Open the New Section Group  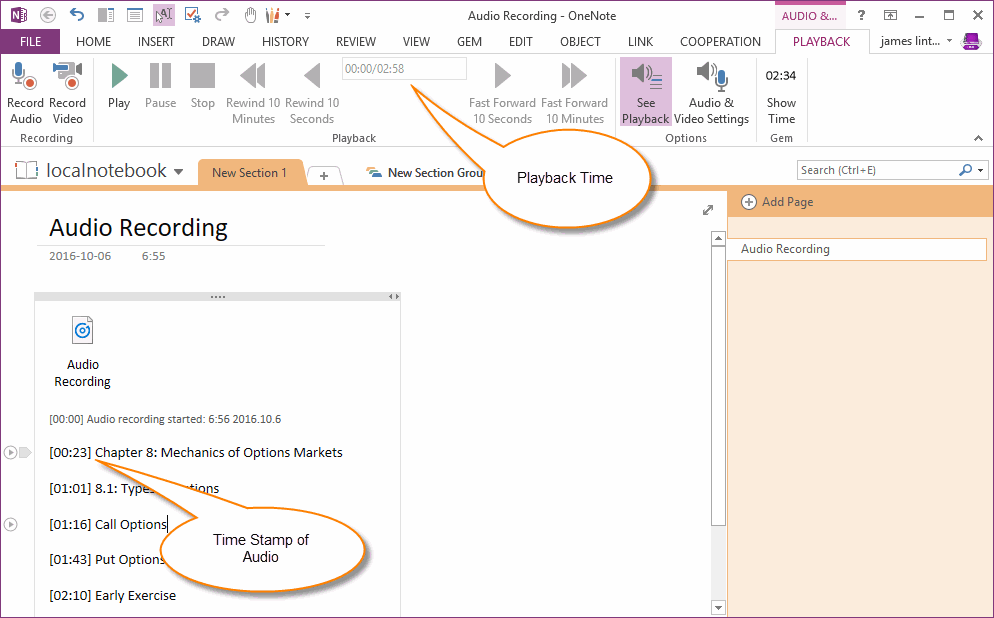(x=424, y=172)
